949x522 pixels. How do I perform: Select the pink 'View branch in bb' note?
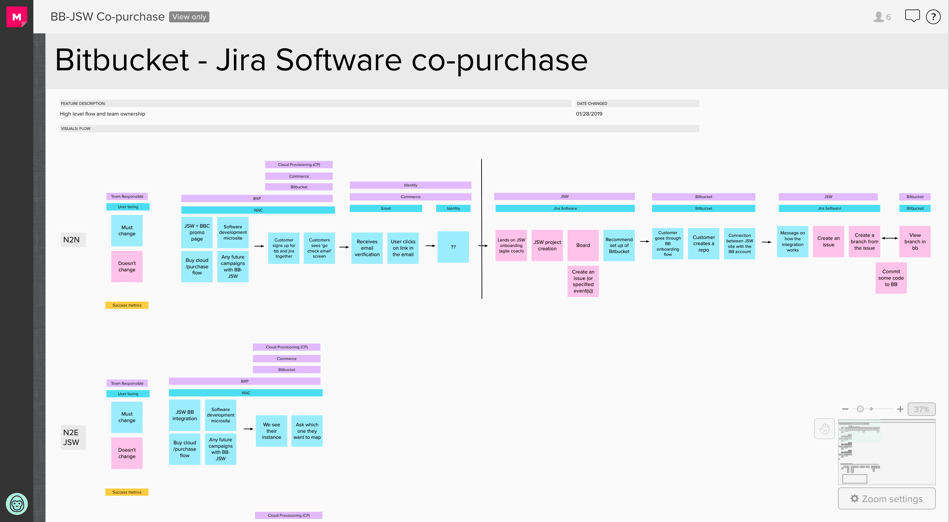914,242
